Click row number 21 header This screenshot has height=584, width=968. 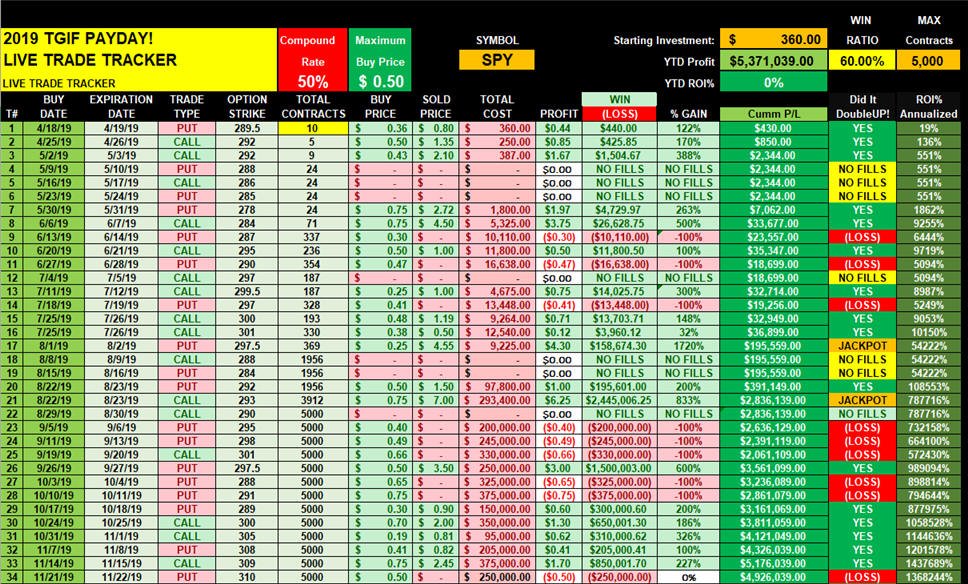tap(12, 400)
